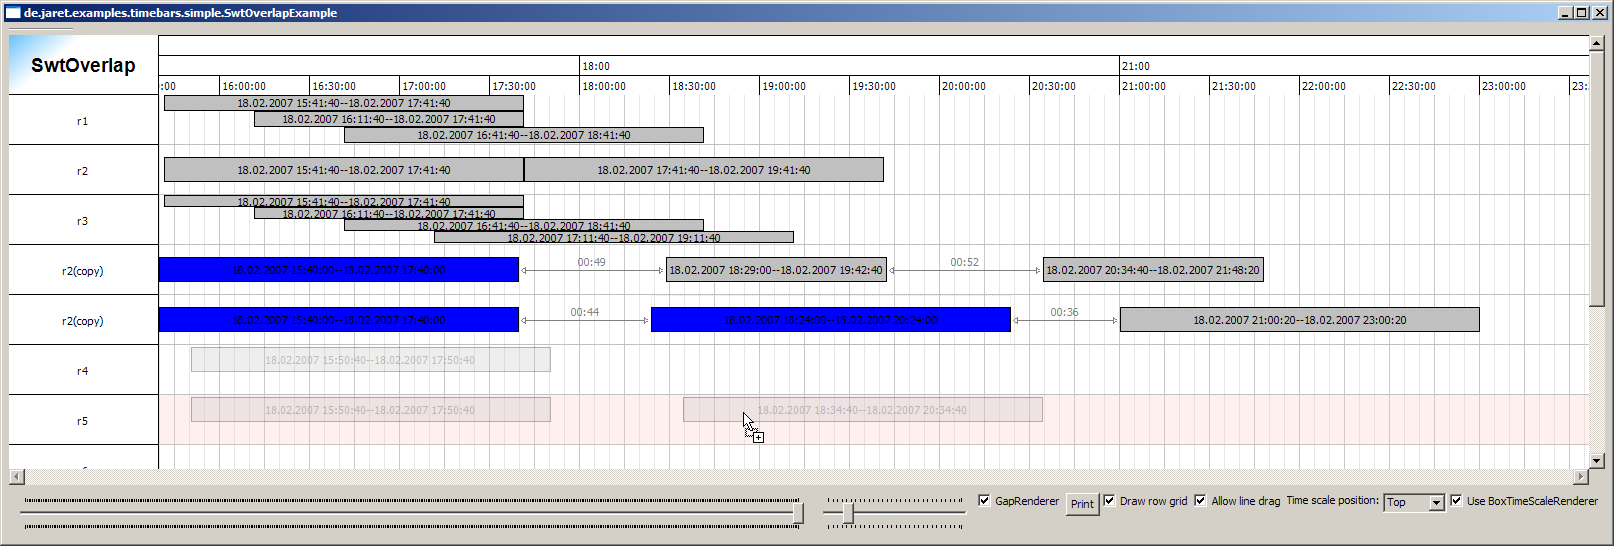Click the 00:36 gap indicator in lower r2(copy) row
The height and width of the screenshot is (546, 1614).
(x=1065, y=320)
